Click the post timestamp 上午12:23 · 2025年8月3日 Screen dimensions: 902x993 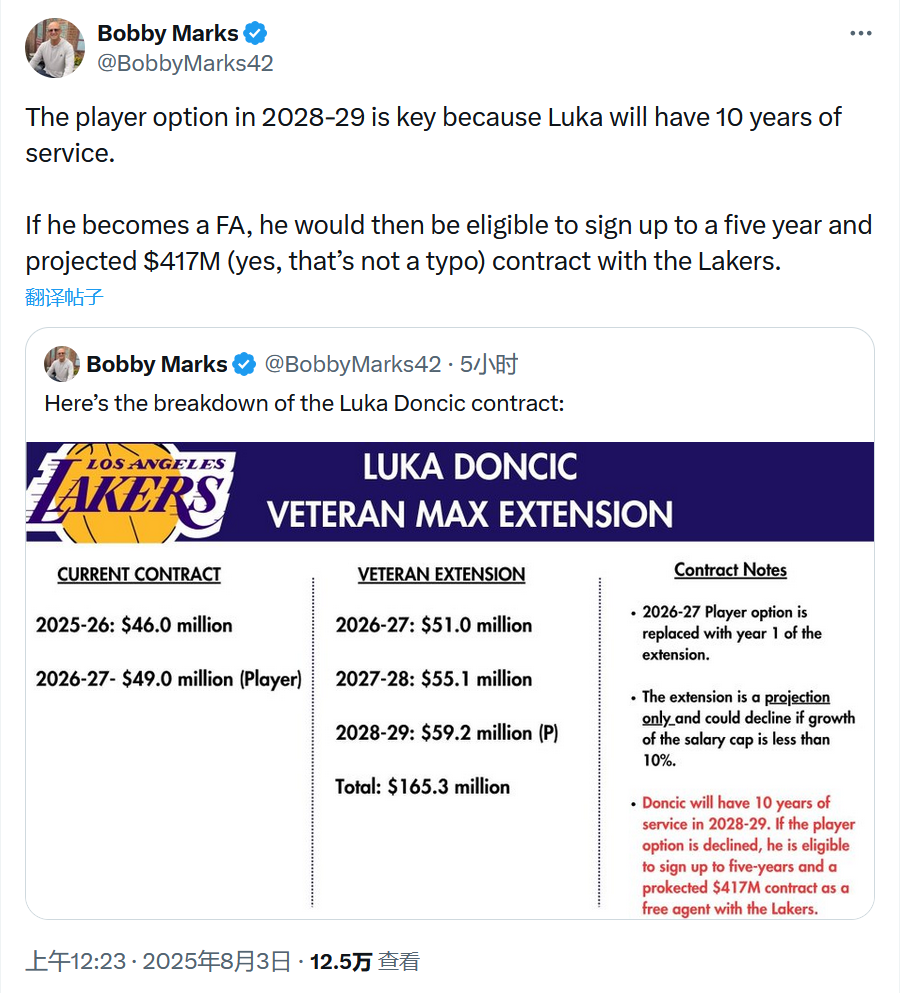pyautogui.click(x=158, y=961)
